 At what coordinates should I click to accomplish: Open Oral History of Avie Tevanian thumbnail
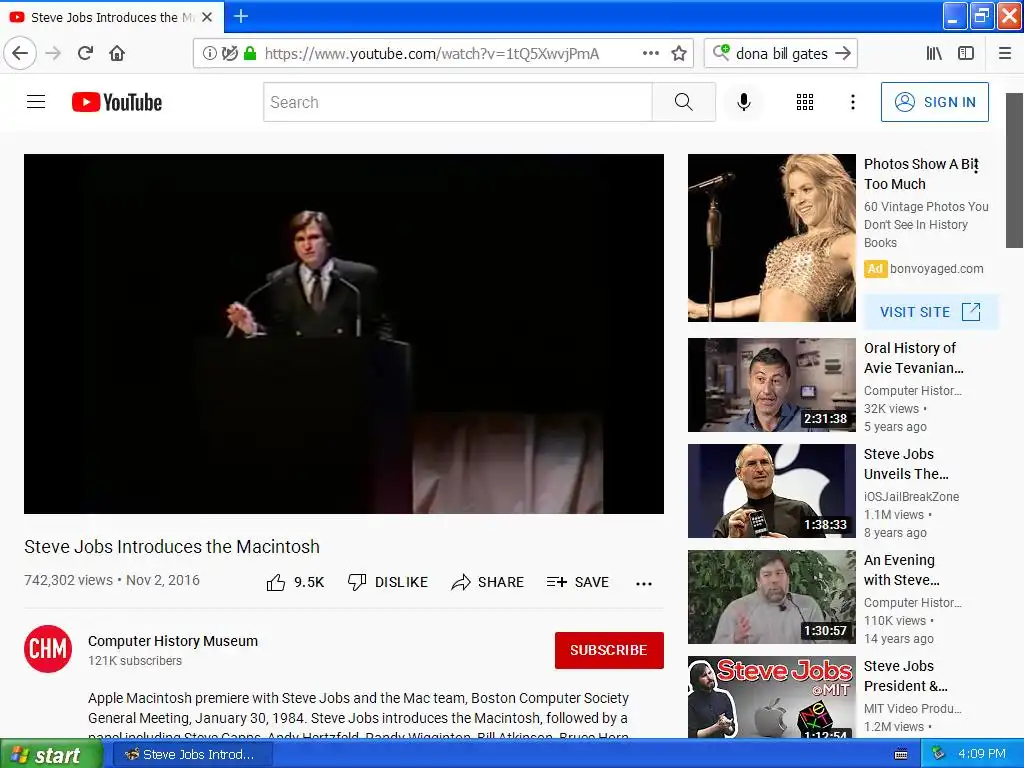(771, 385)
